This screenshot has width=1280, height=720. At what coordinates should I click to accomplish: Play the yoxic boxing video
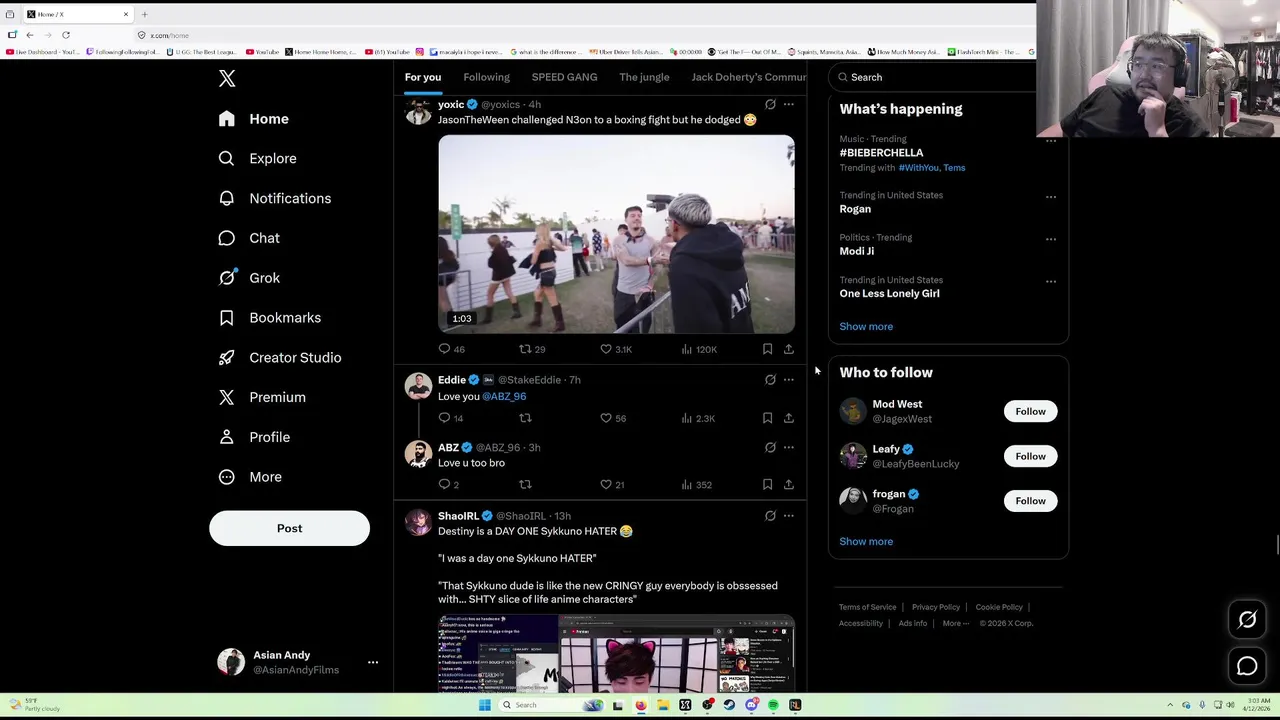[x=616, y=234]
